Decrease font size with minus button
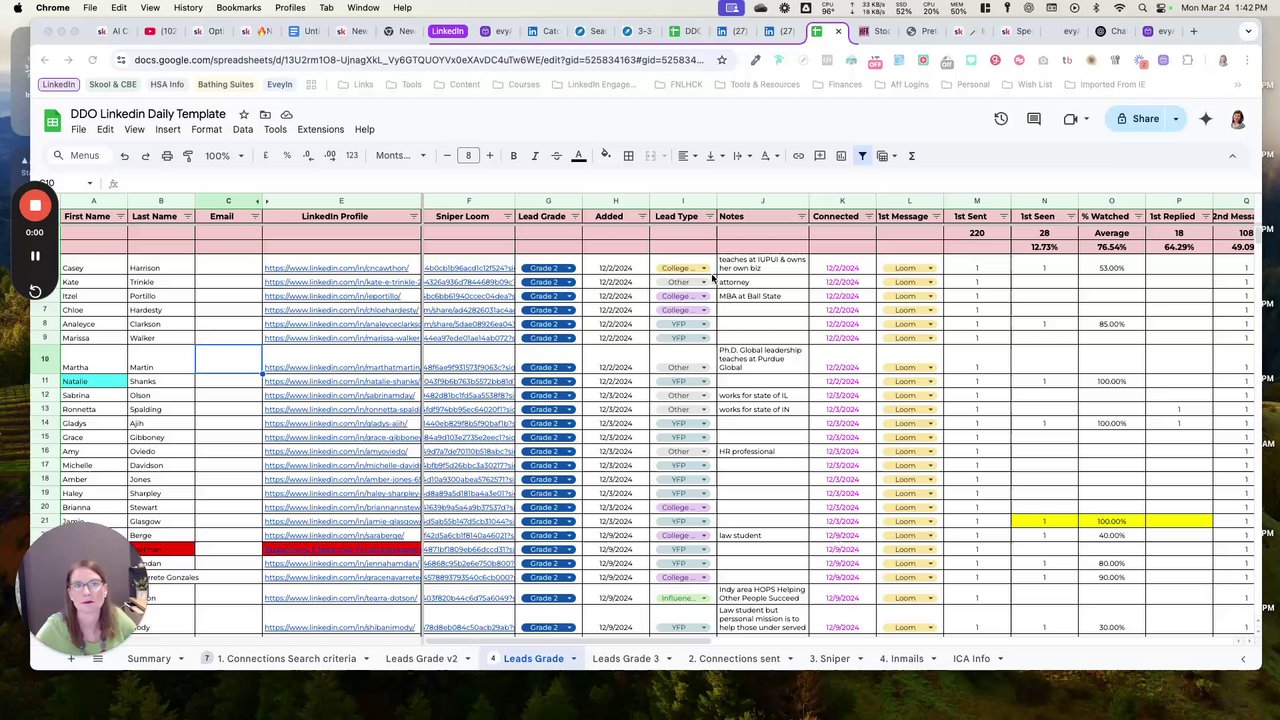Image resolution: width=1280 pixels, height=720 pixels. pos(447,156)
